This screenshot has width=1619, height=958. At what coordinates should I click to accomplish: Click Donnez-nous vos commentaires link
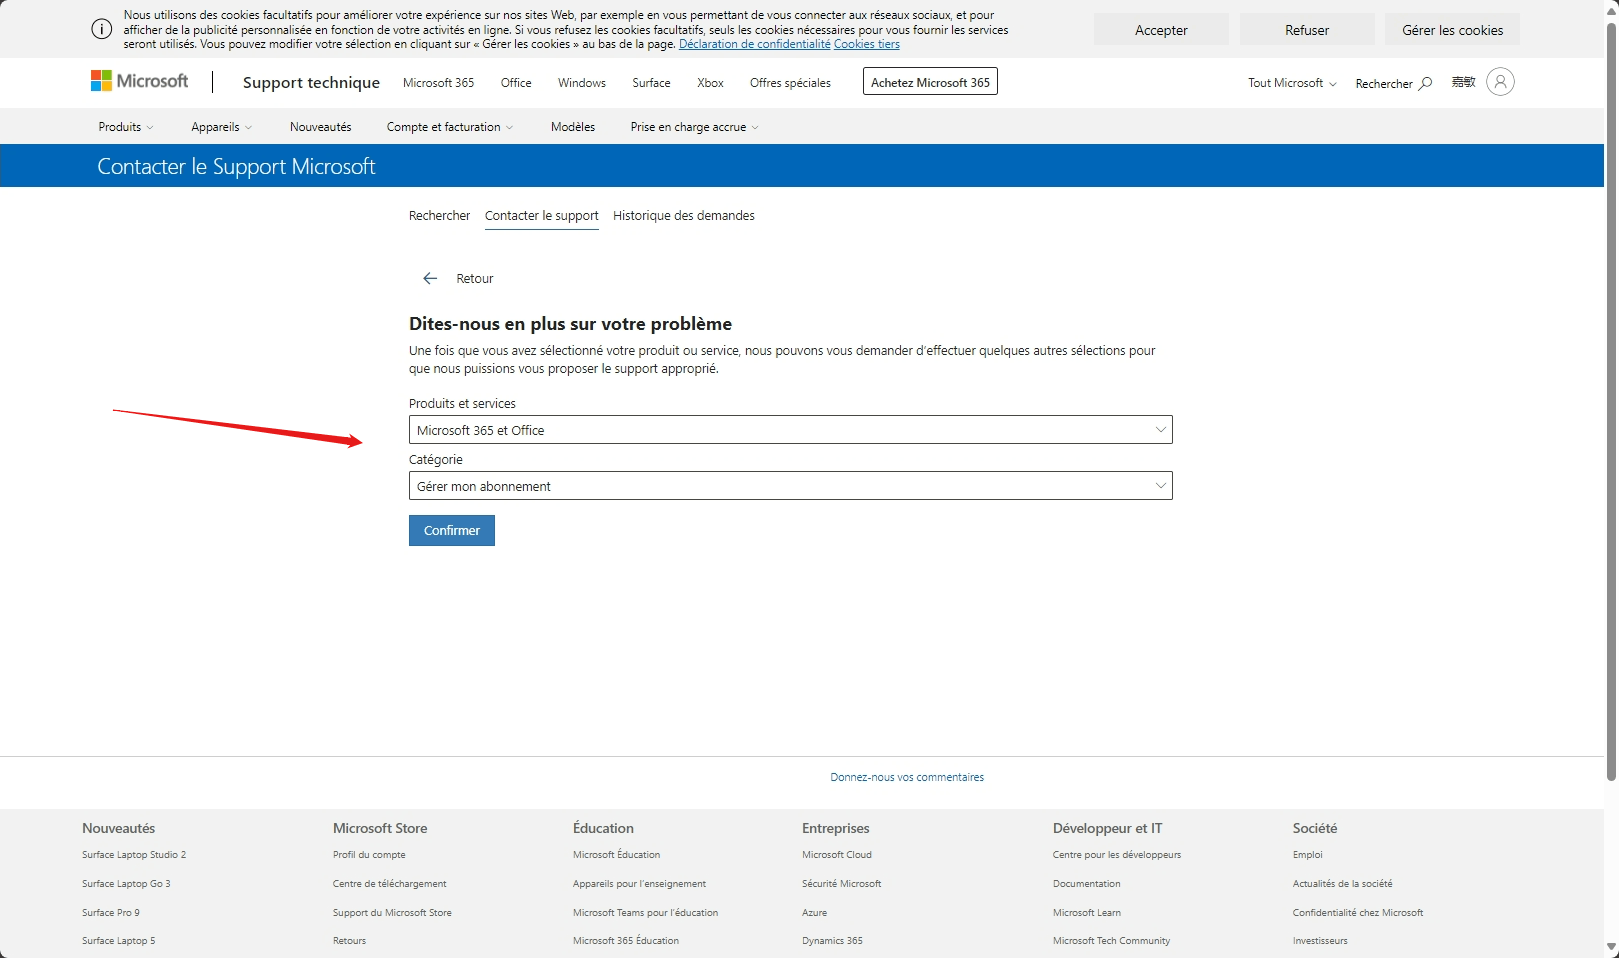click(907, 777)
